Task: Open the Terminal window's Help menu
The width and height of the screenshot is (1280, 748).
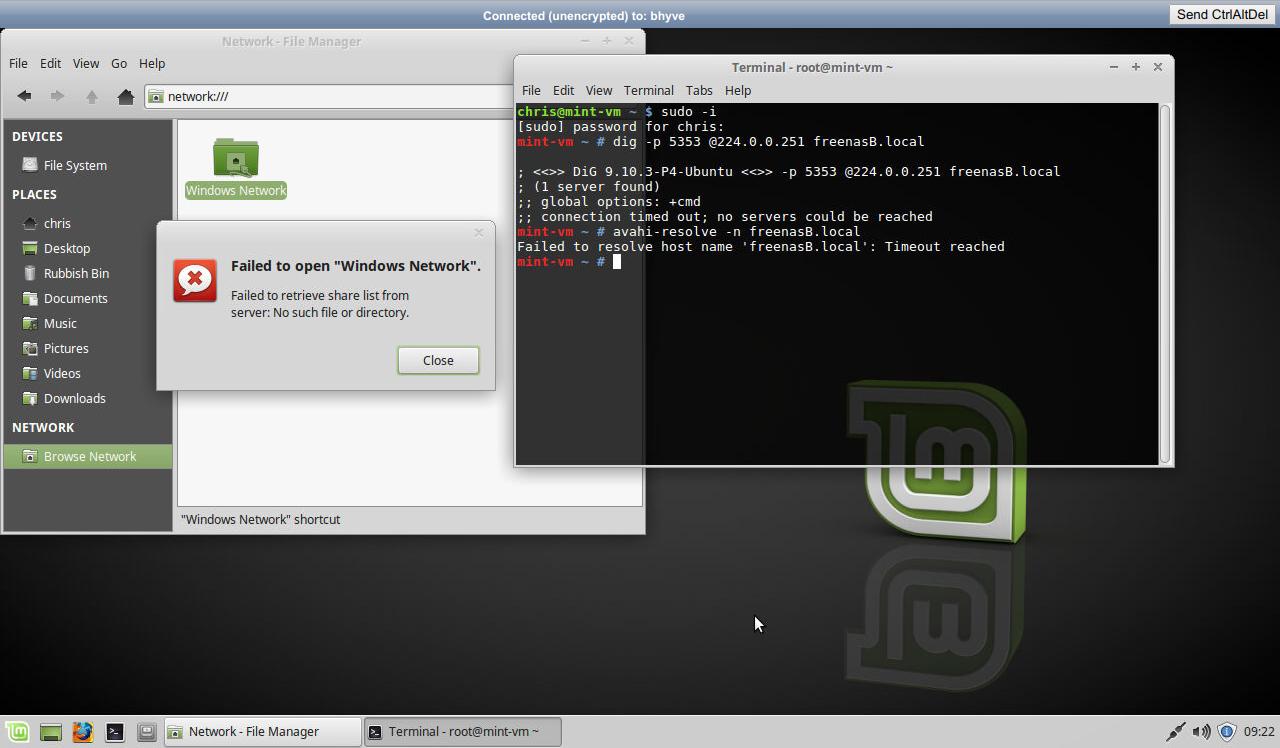Action: pyautogui.click(x=738, y=90)
